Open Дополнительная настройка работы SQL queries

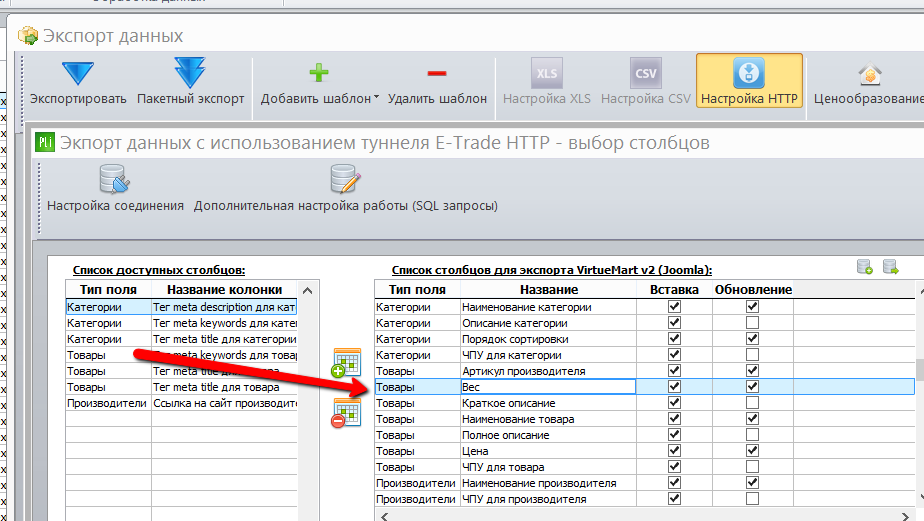[346, 189]
